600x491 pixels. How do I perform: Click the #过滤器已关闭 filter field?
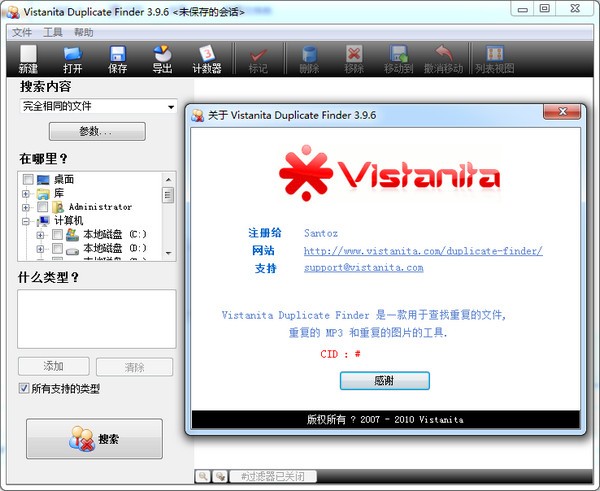click(x=273, y=476)
